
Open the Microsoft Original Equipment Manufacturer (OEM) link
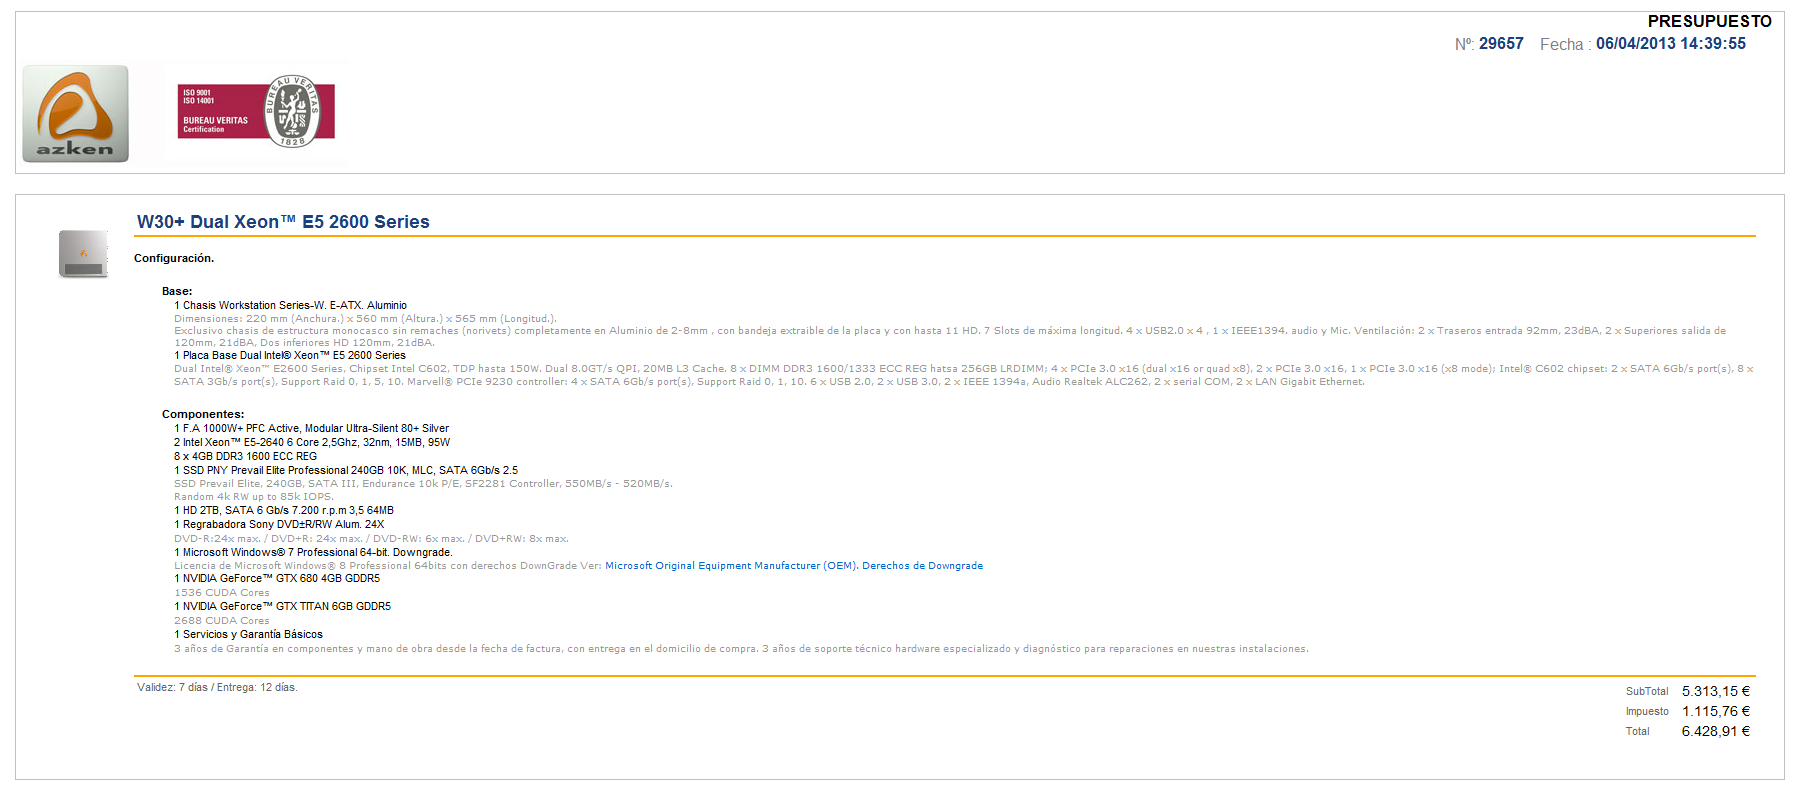731,566
